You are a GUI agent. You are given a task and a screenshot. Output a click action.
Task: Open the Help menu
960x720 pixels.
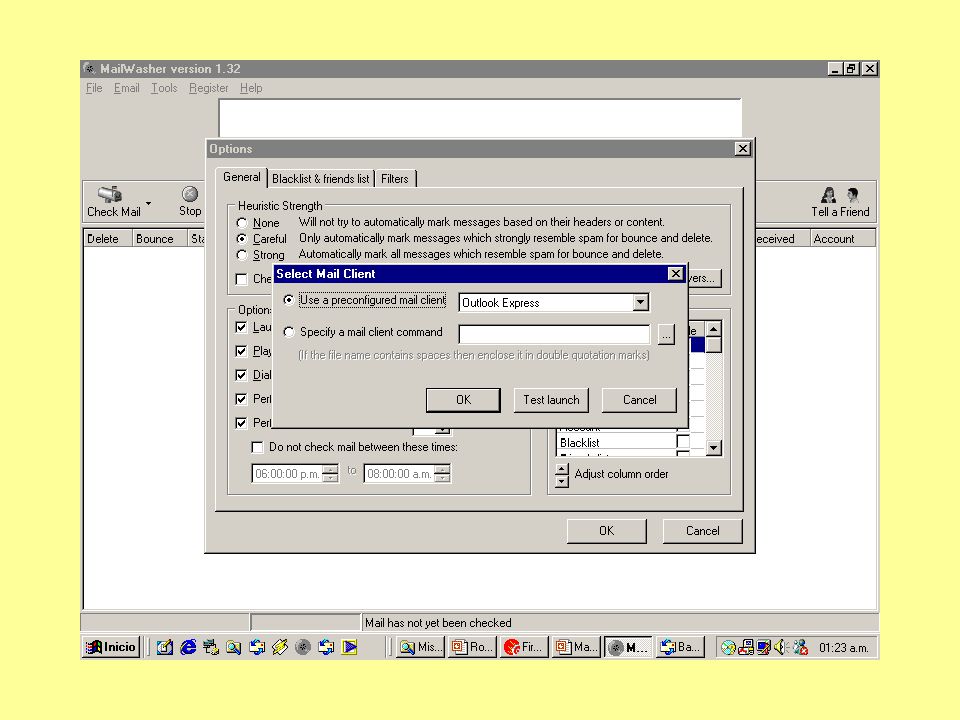click(251, 88)
